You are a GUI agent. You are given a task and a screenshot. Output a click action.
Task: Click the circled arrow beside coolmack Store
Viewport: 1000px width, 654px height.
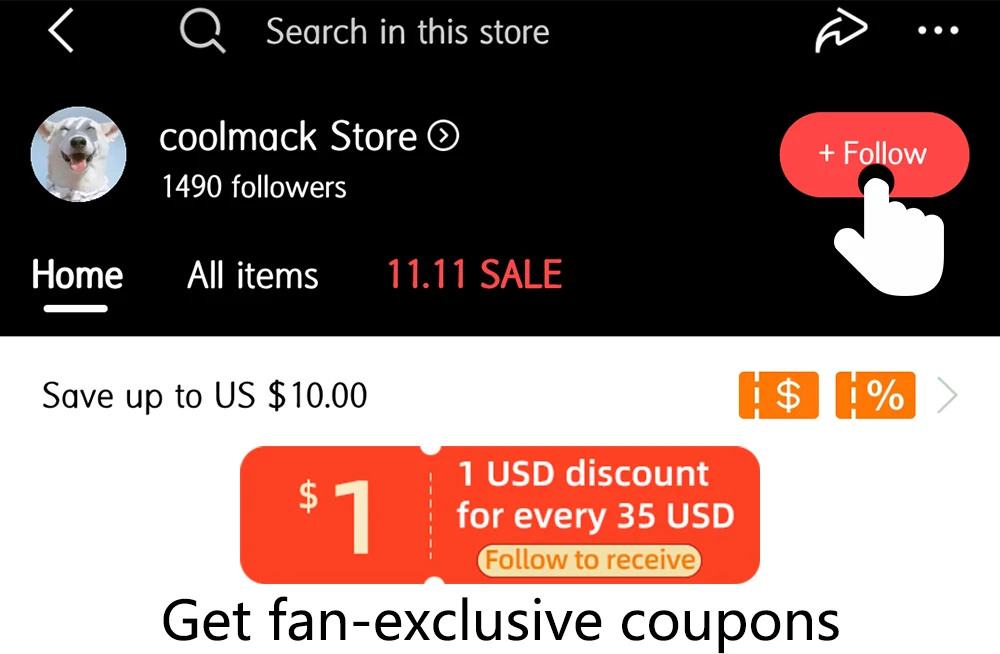click(443, 136)
